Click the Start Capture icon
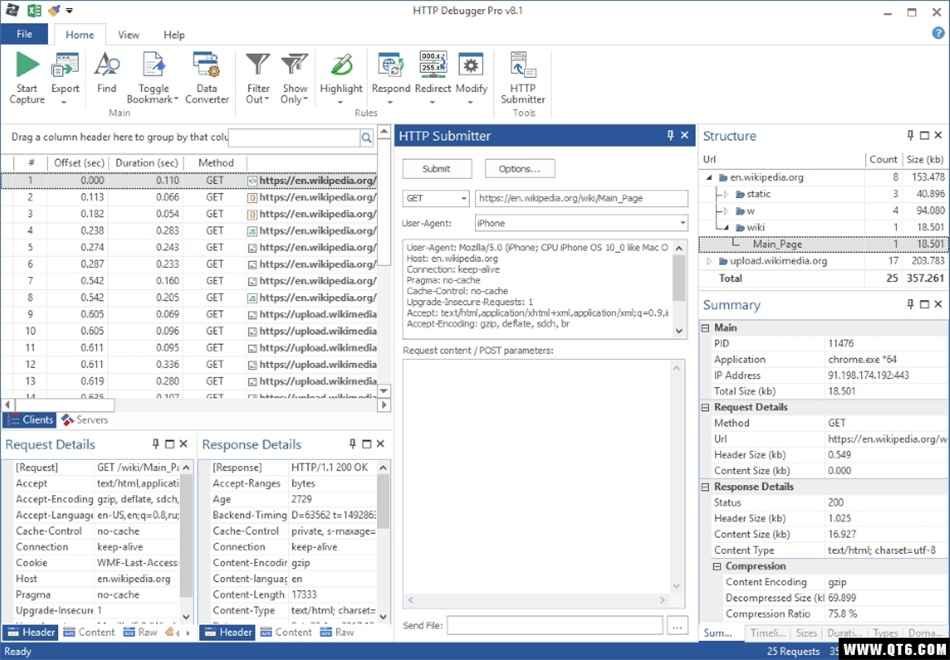 click(x=27, y=64)
